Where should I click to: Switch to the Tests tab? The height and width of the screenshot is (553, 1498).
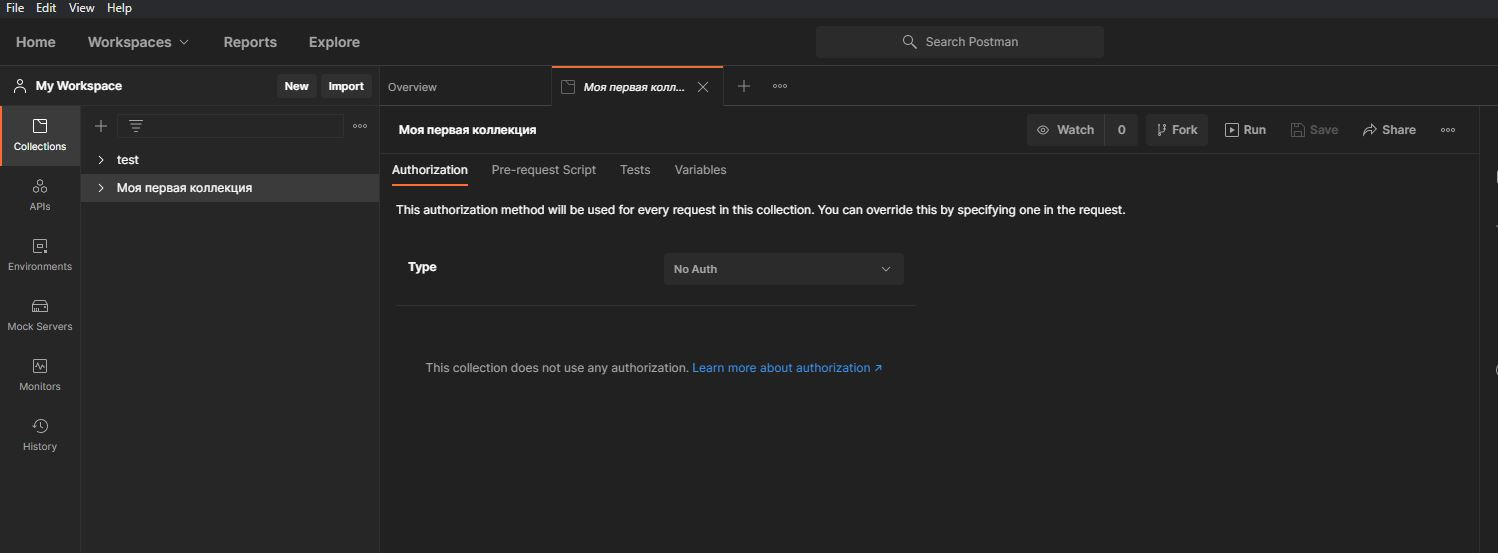click(635, 170)
